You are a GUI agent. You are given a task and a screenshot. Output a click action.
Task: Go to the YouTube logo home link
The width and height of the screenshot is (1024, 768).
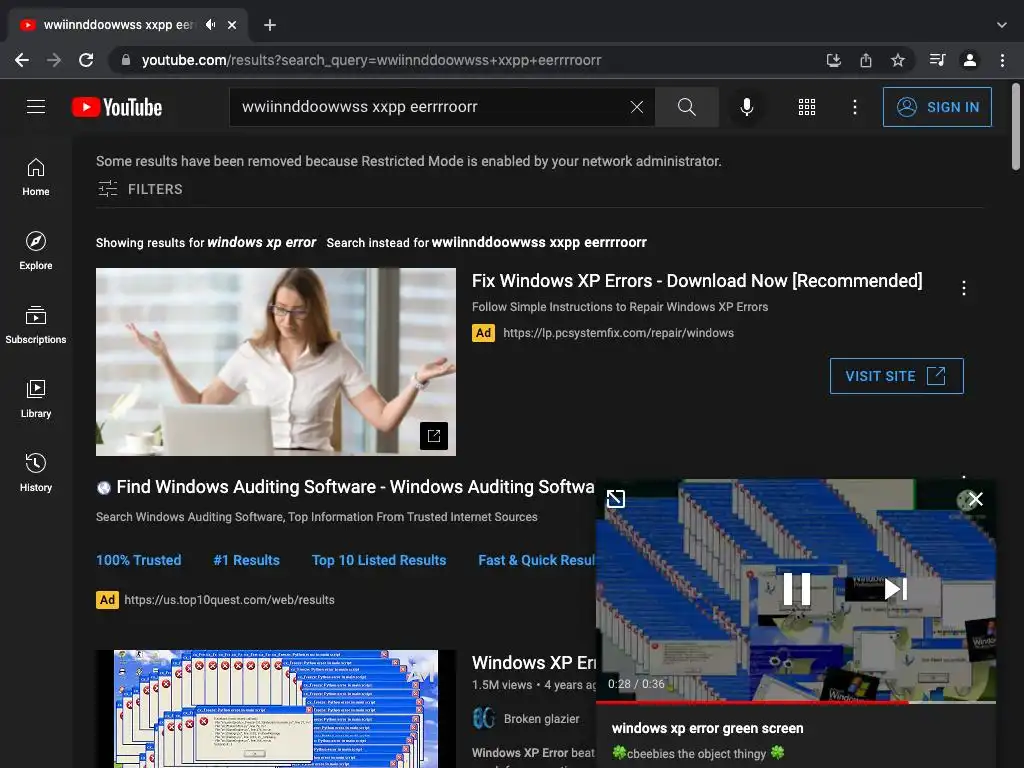[117, 107]
